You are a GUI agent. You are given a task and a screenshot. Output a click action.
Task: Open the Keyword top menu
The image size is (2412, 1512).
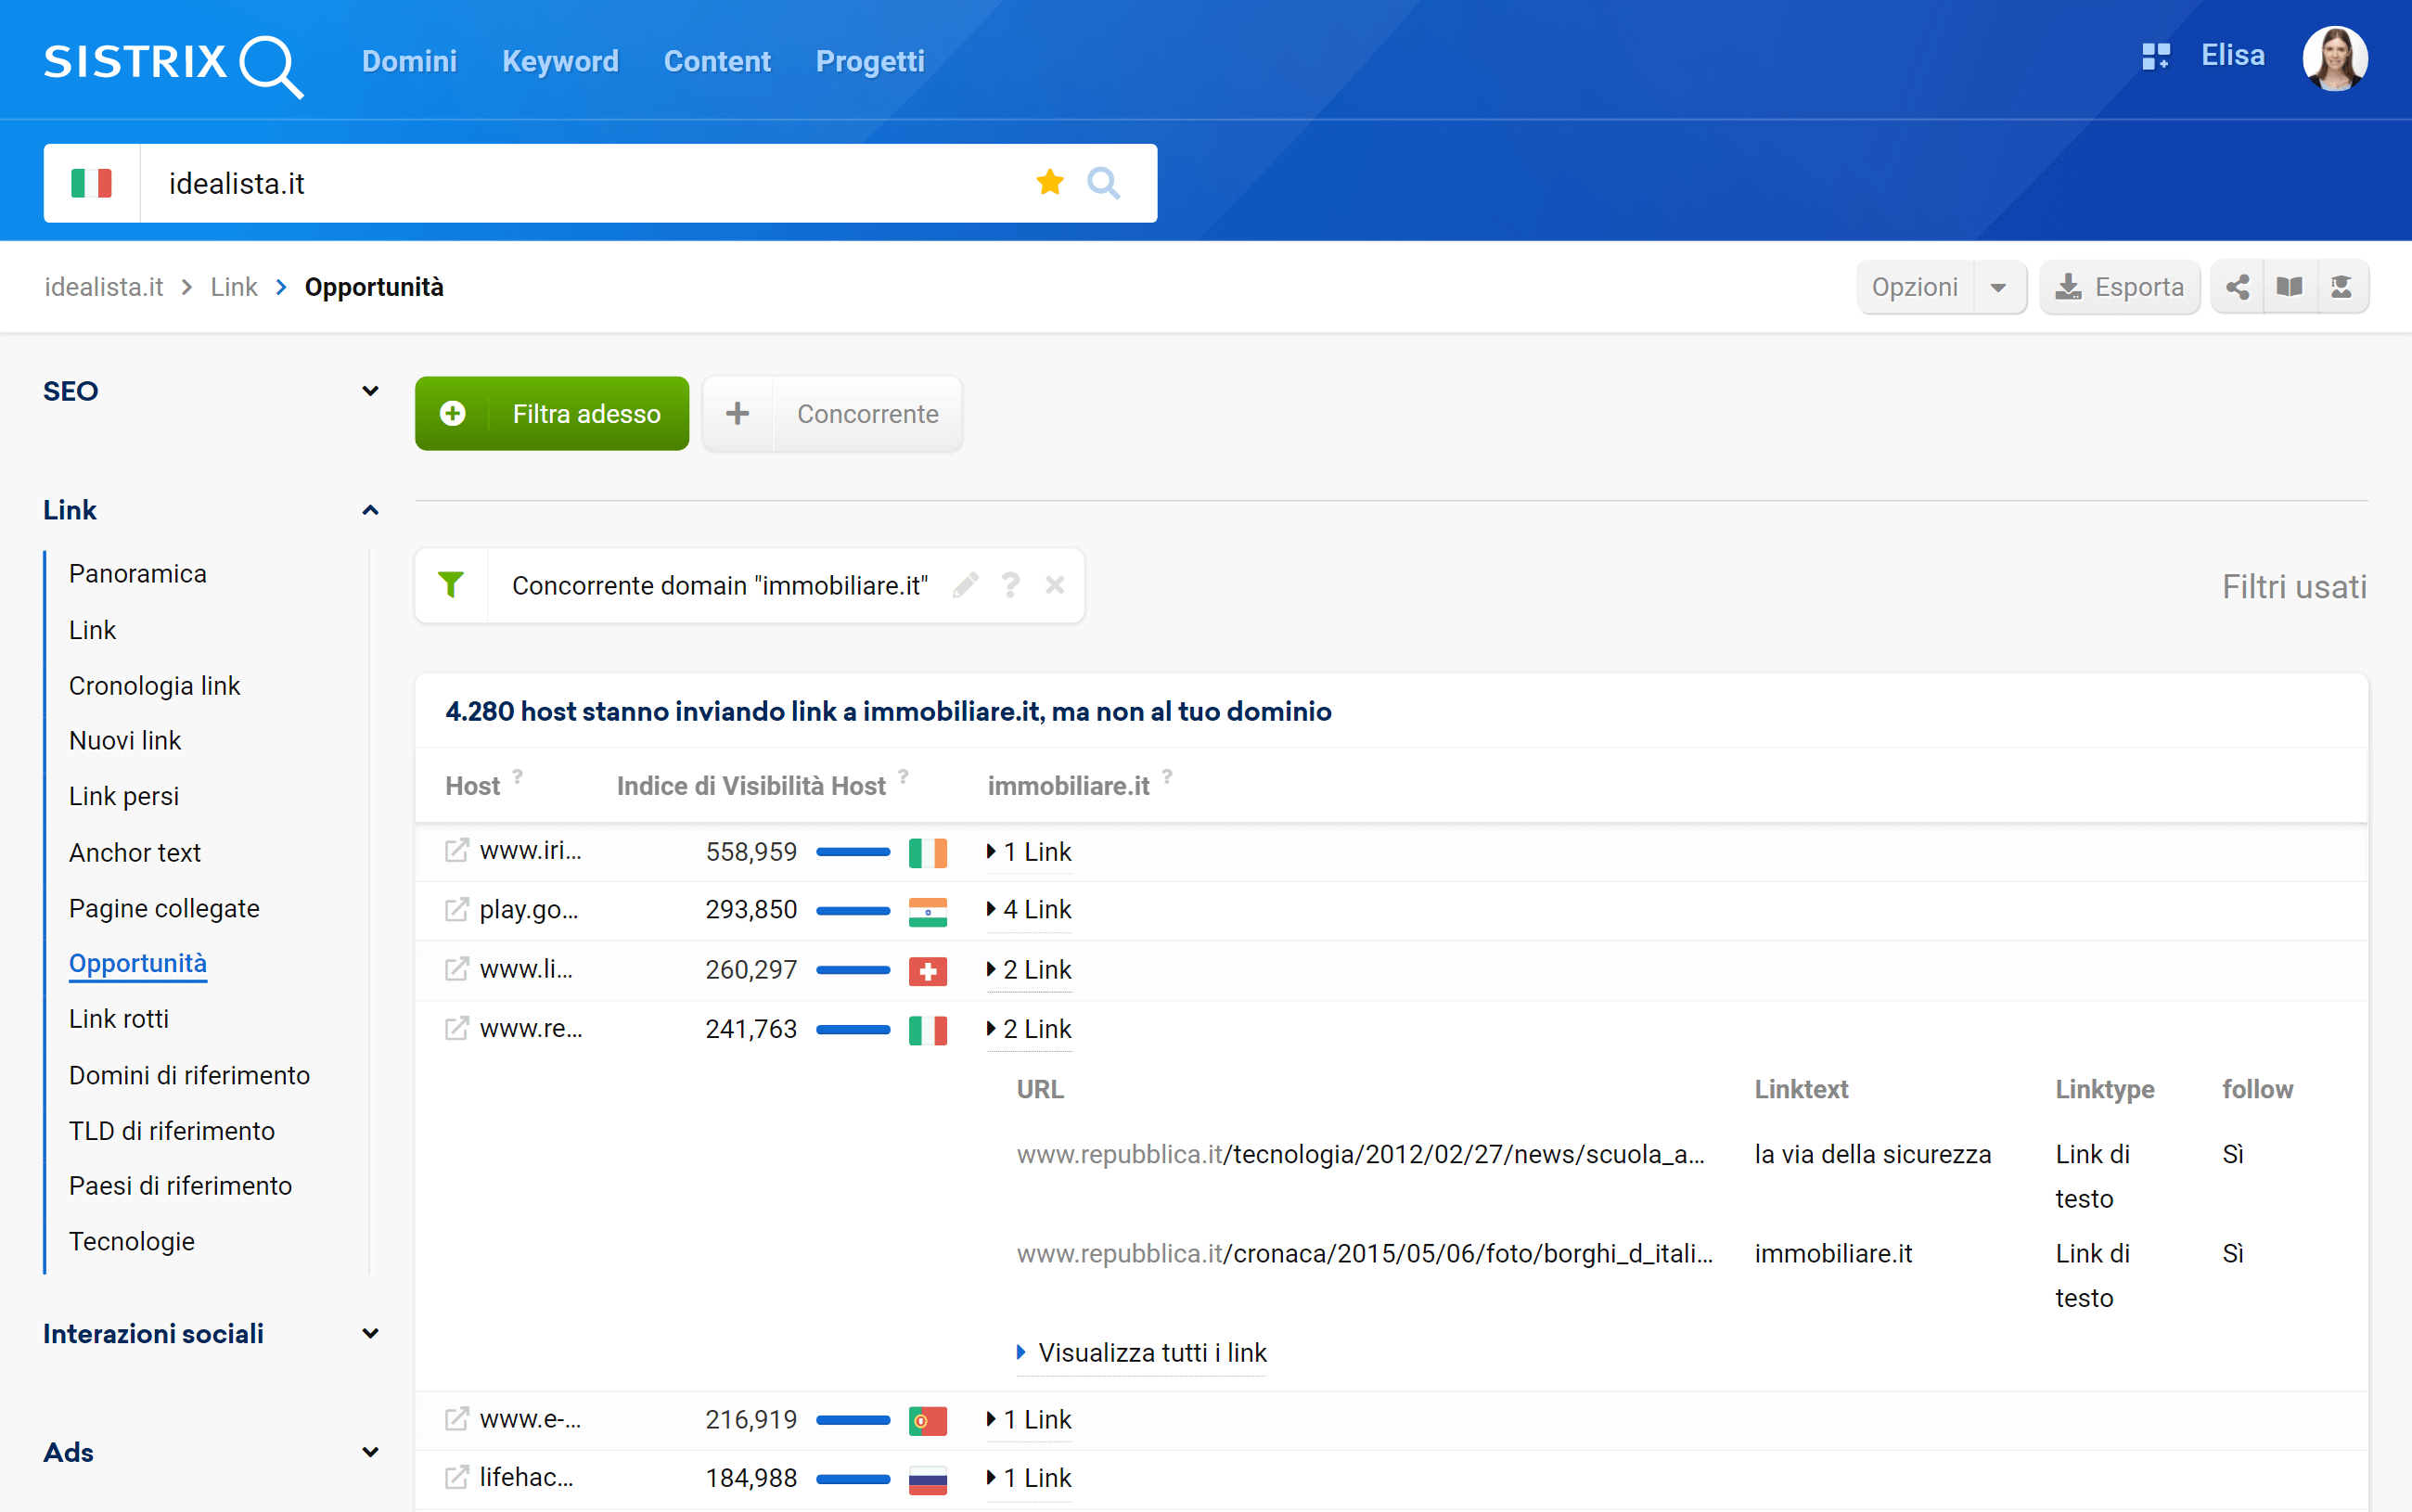click(560, 62)
